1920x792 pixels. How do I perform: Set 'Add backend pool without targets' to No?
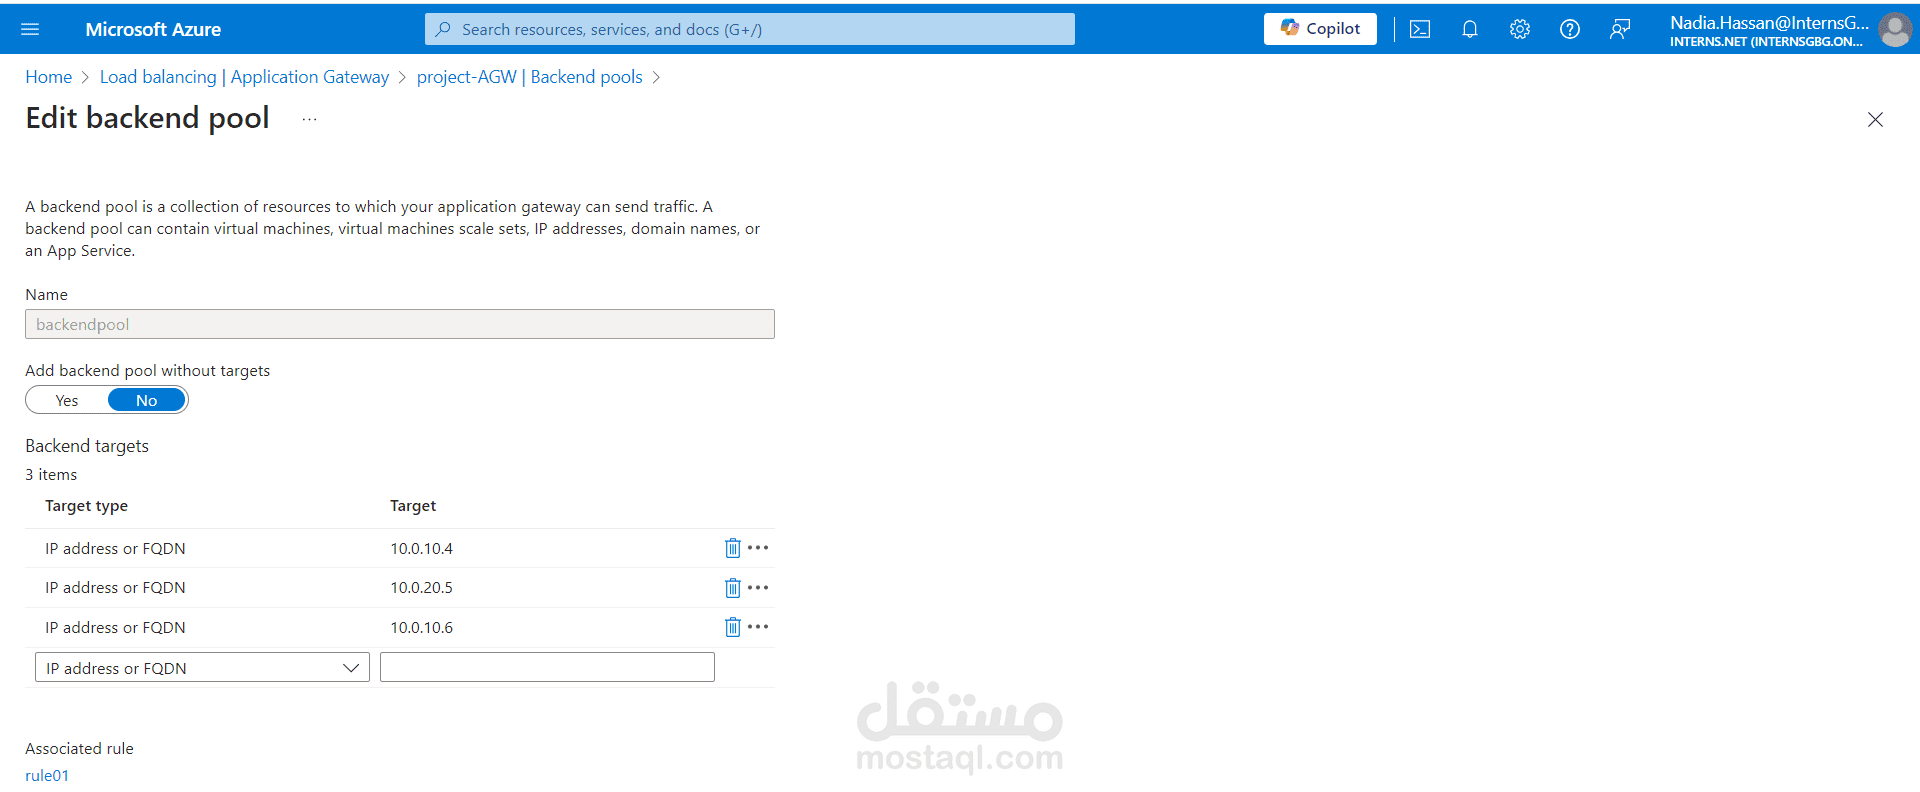pyautogui.click(x=146, y=400)
